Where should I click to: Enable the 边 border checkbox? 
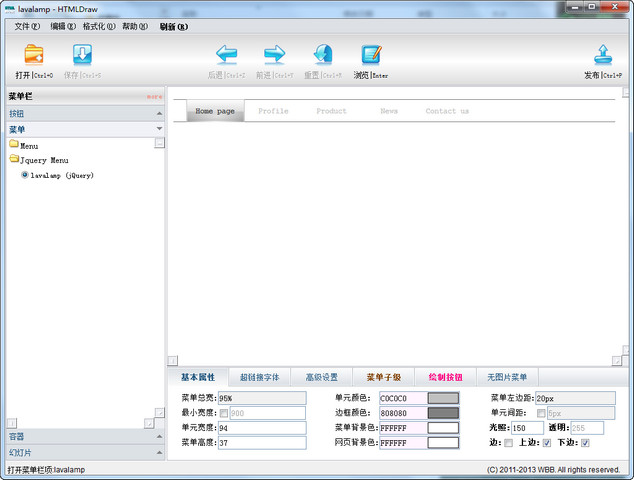509,443
